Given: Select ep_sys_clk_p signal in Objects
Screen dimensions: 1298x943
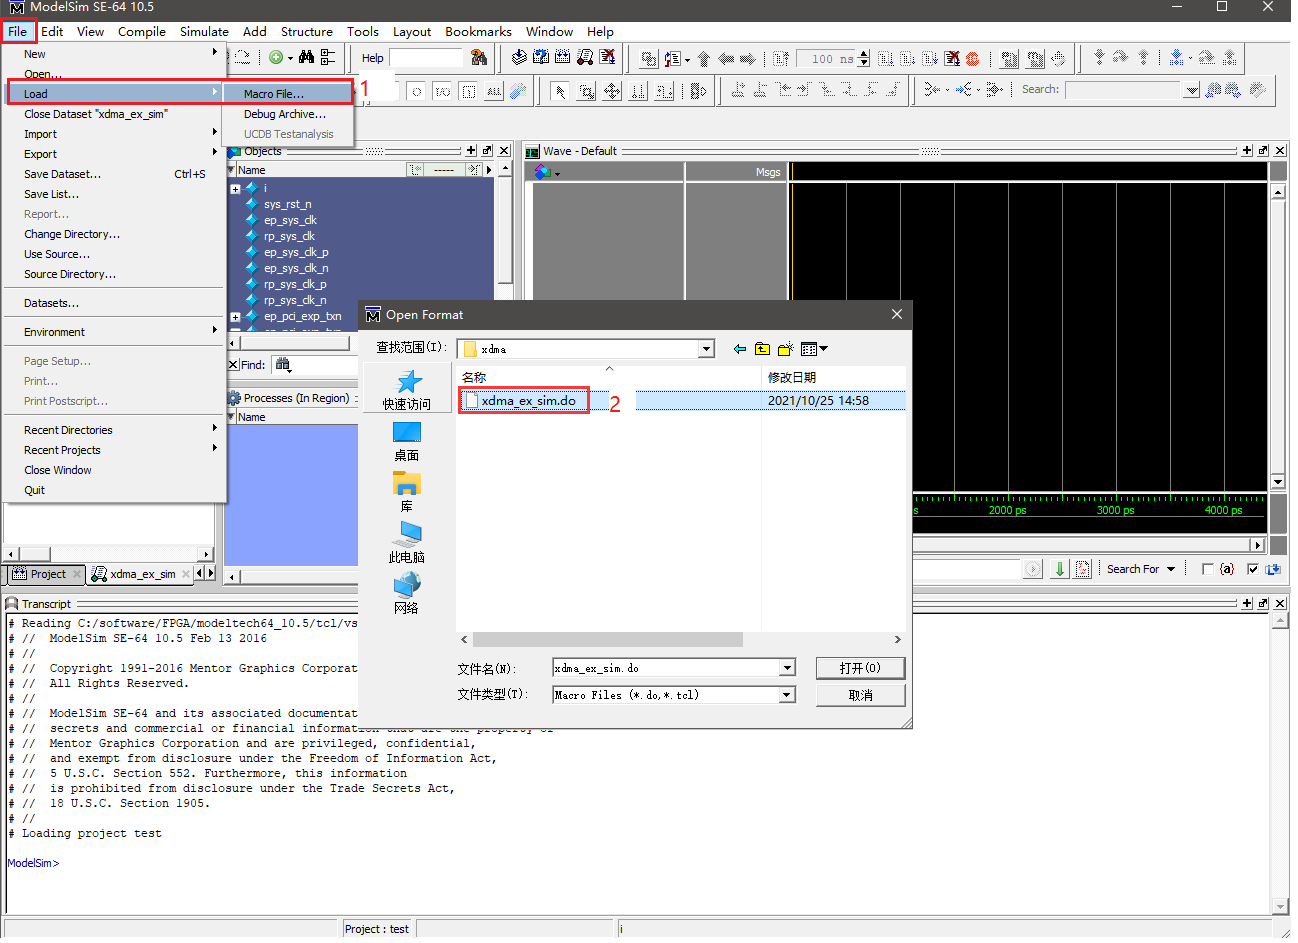Looking at the screenshot, I should click(296, 252).
